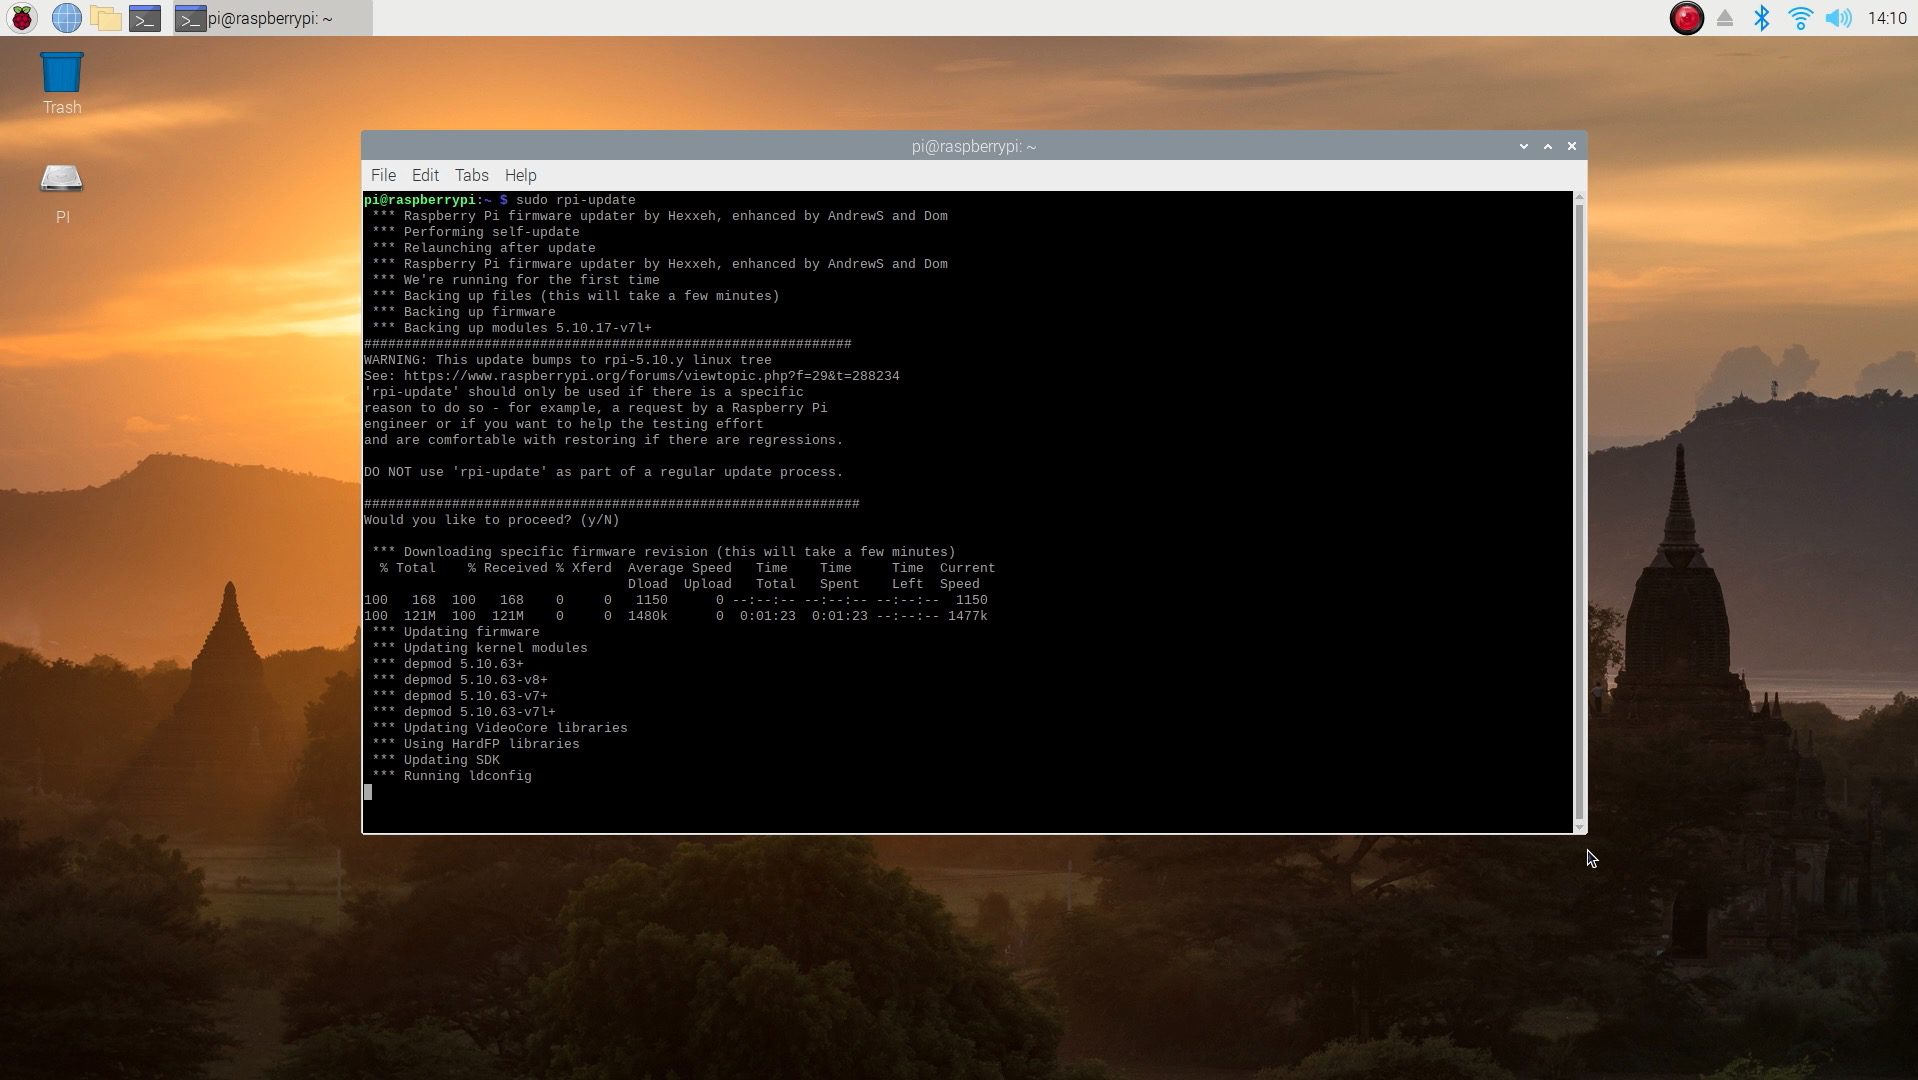Screen dimensions: 1918x1080
Task: Click the eject media tray icon
Action: coord(1724,18)
